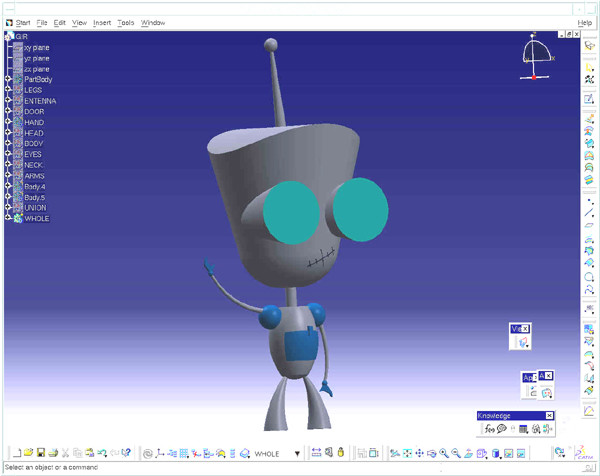
Task: Open the Window menu
Action: [153, 23]
